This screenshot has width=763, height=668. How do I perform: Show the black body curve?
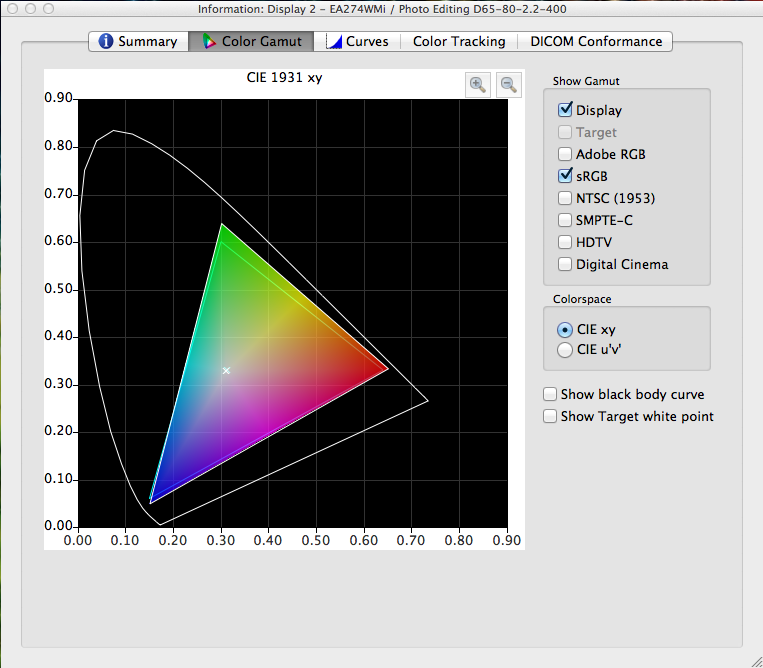pyautogui.click(x=550, y=394)
